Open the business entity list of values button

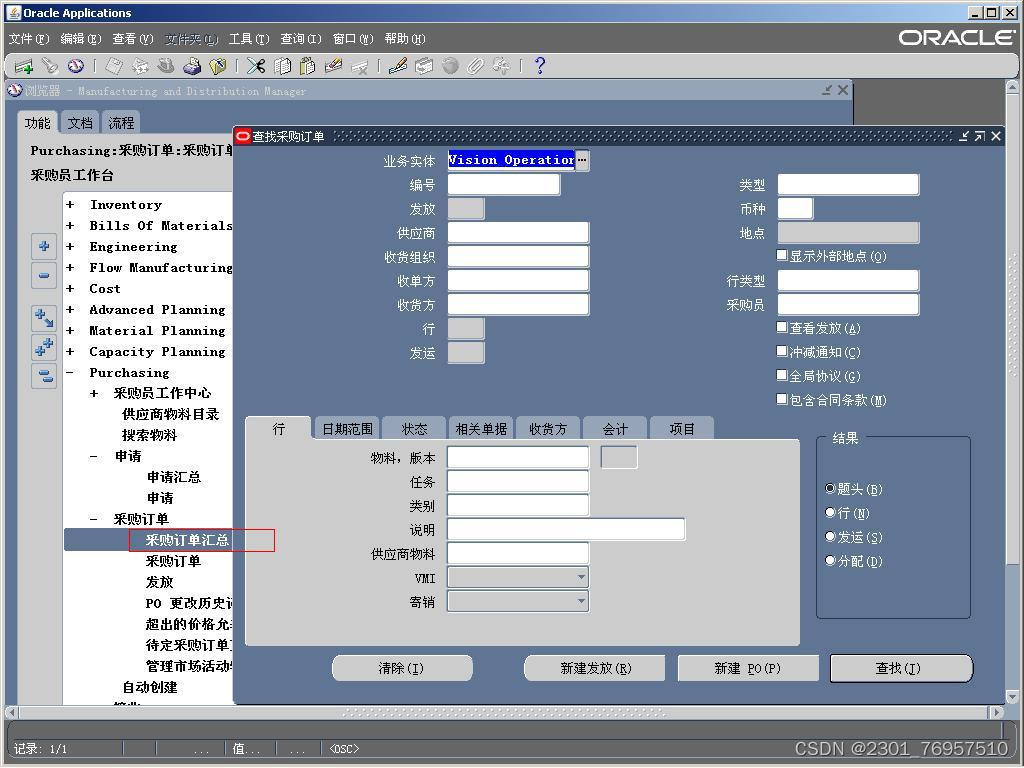[582, 160]
